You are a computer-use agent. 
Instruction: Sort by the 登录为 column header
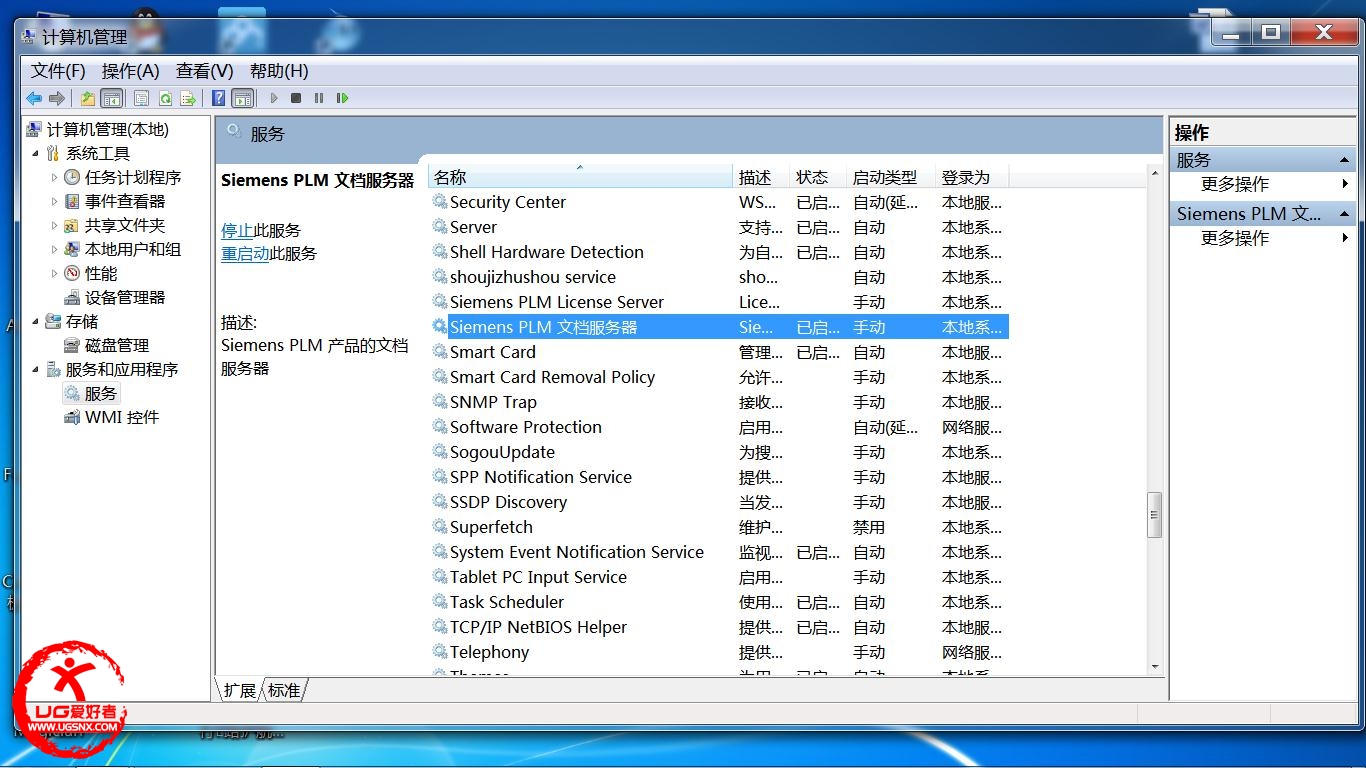pyautogui.click(x=971, y=177)
